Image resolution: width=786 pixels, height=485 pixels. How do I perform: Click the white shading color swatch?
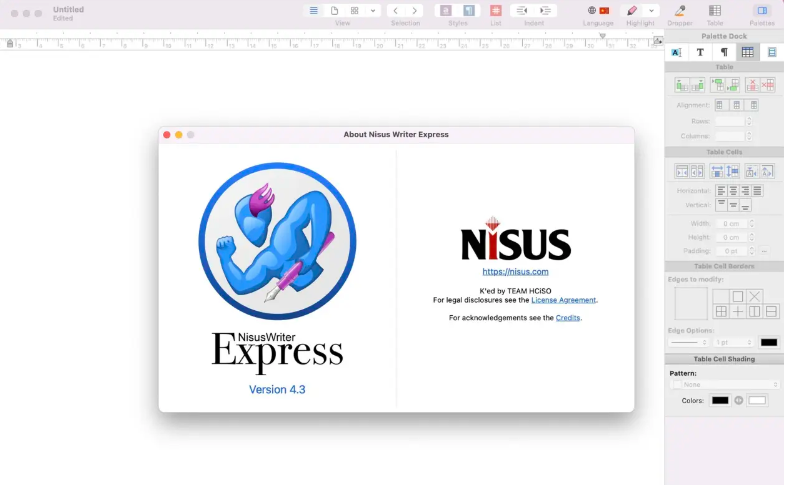click(757, 400)
